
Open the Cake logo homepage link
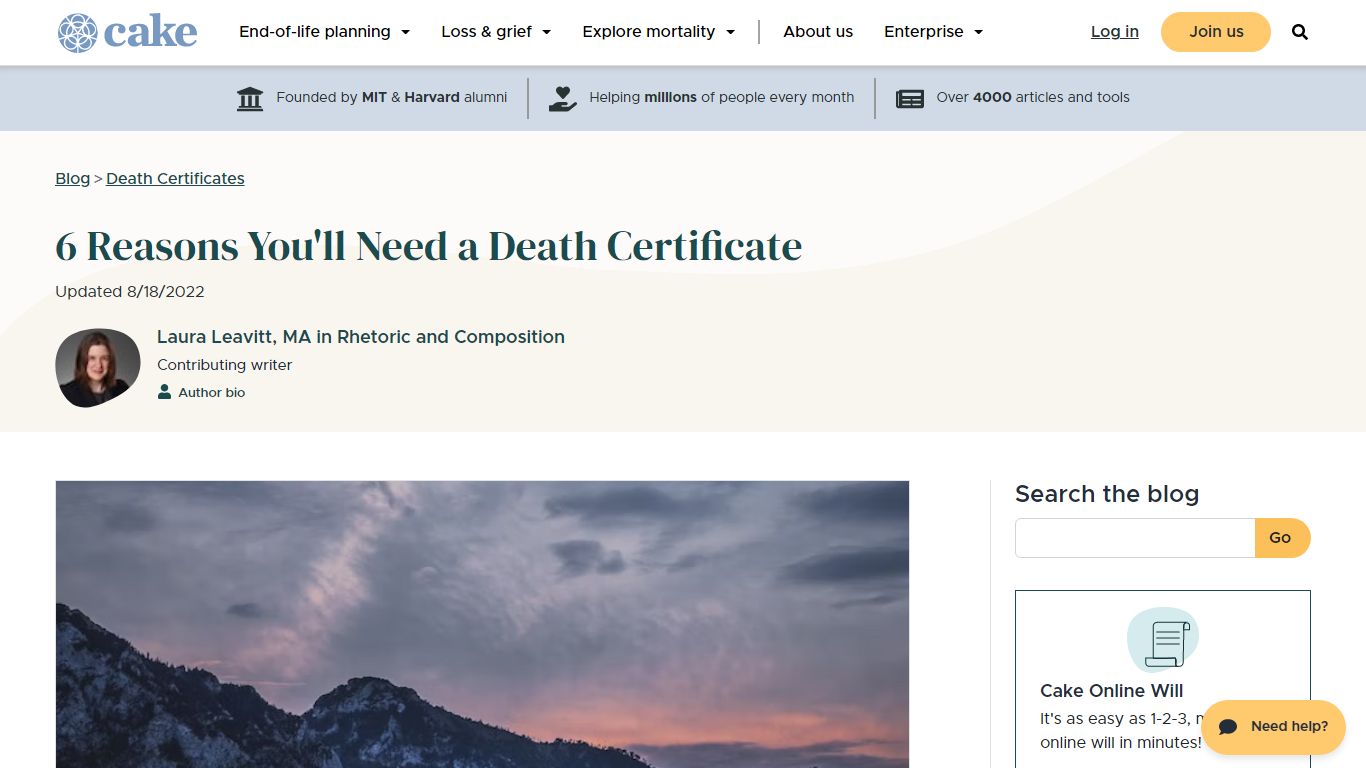pyautogui.click(x=127, y=32)
